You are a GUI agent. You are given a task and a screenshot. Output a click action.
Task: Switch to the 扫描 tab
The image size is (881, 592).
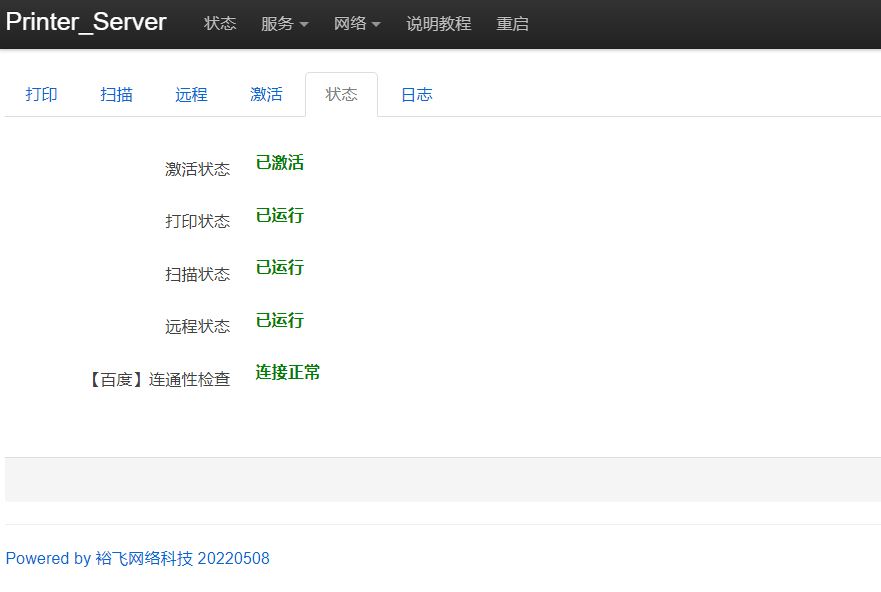pyautogui.click(x=117, y=95)
